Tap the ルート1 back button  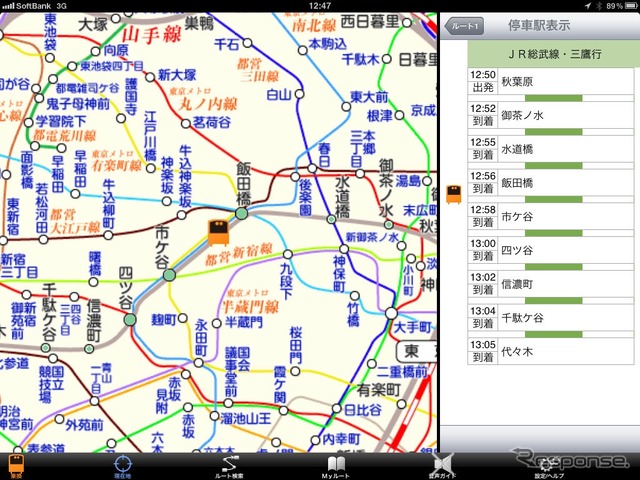(x=464, y=27)
